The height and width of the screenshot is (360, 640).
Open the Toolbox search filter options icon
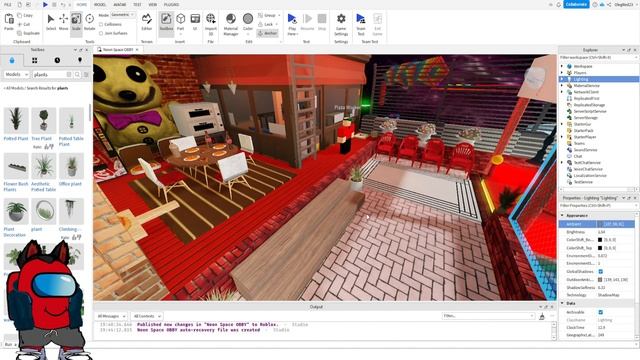click(86, 75)
